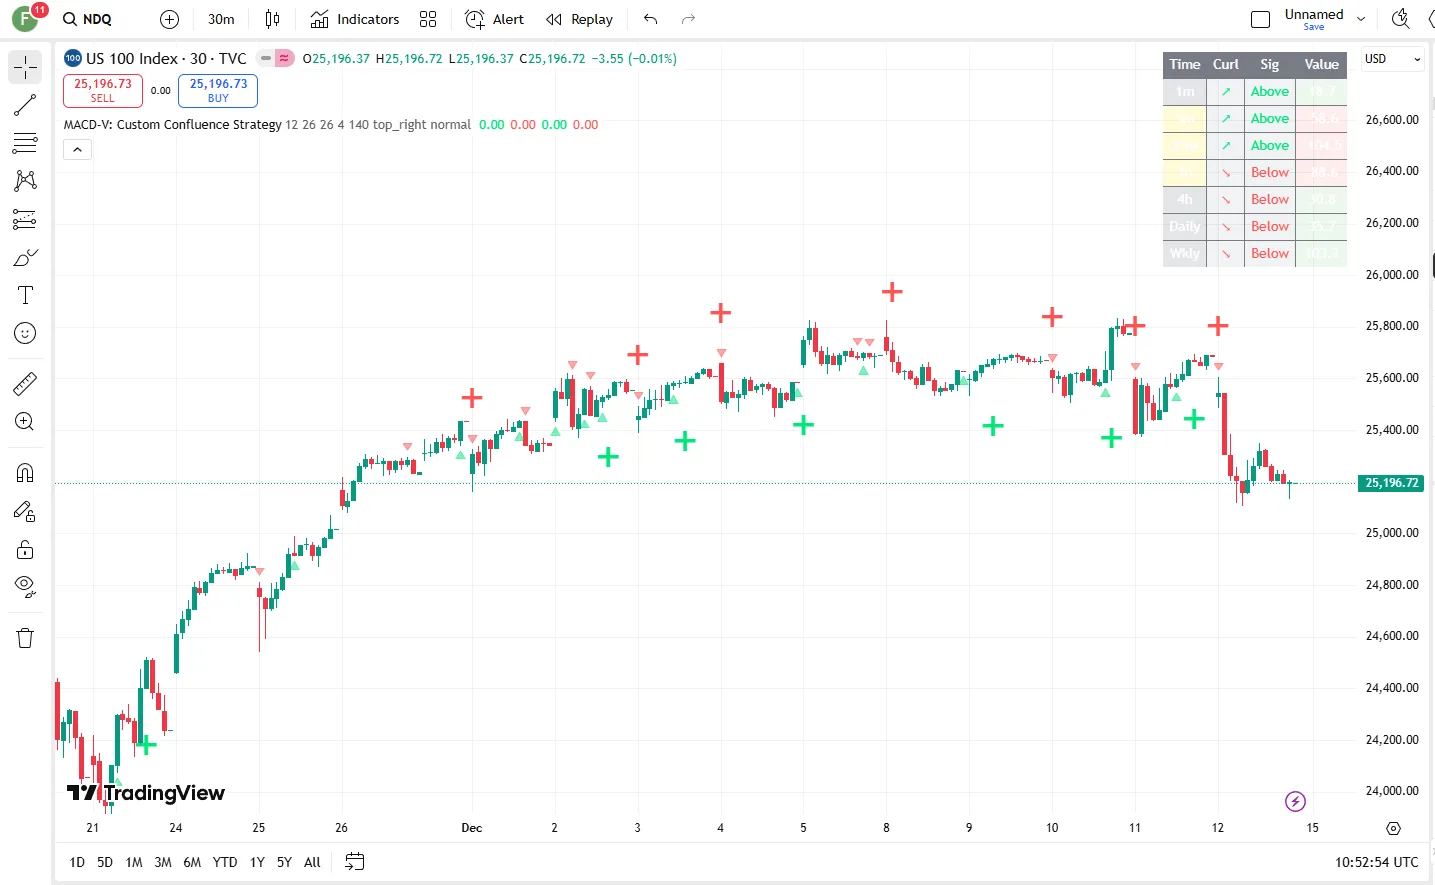1435x885 pixels.
Task: Toggle lock all drawing tools
Action: [25, 550]
